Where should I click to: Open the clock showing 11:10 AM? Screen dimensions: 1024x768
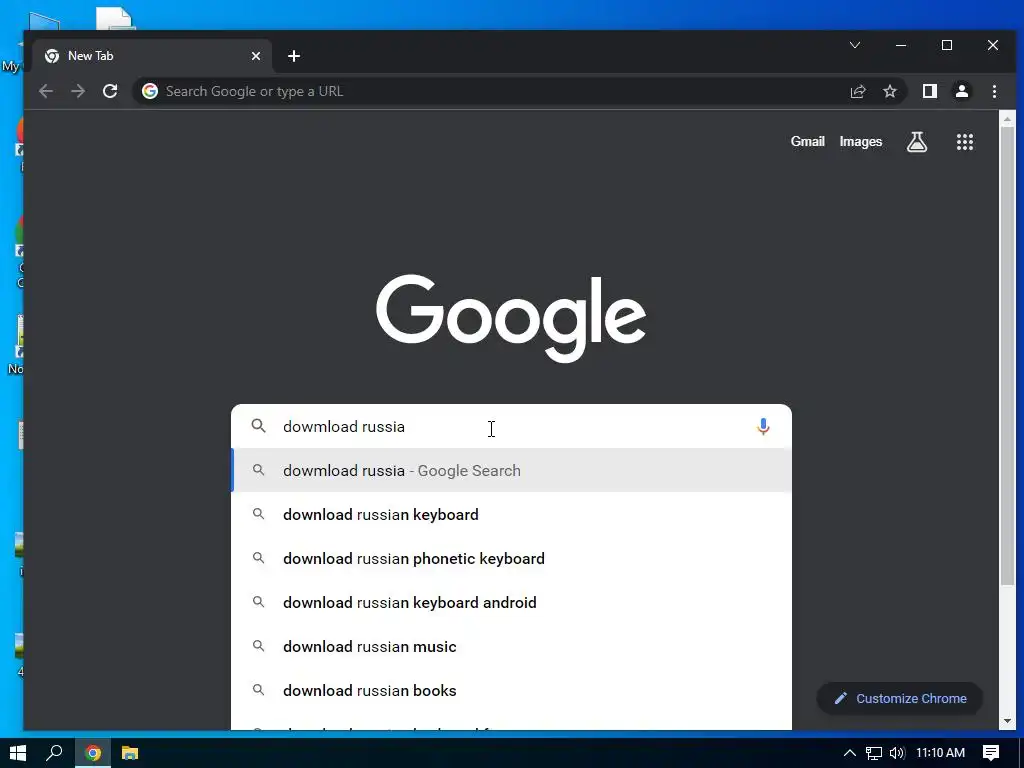[x=940, y=753]
